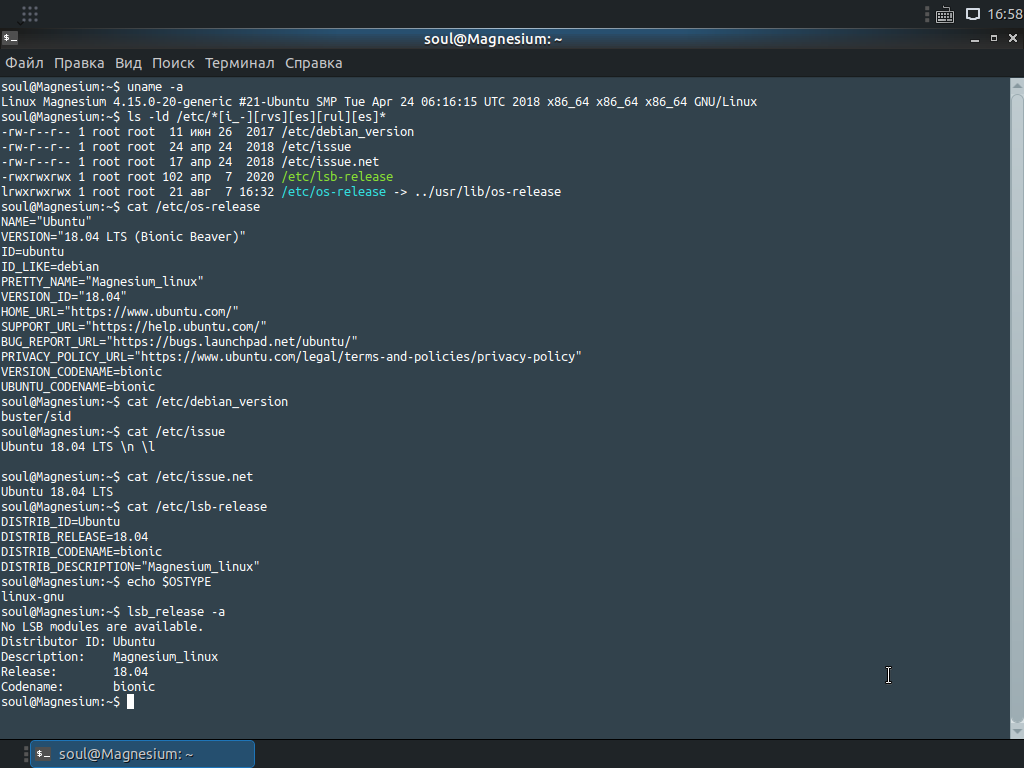
Task: Click the VERSION="18.04 LTS (Bionic Beaver)" line
Action: [x=123, y=237]
